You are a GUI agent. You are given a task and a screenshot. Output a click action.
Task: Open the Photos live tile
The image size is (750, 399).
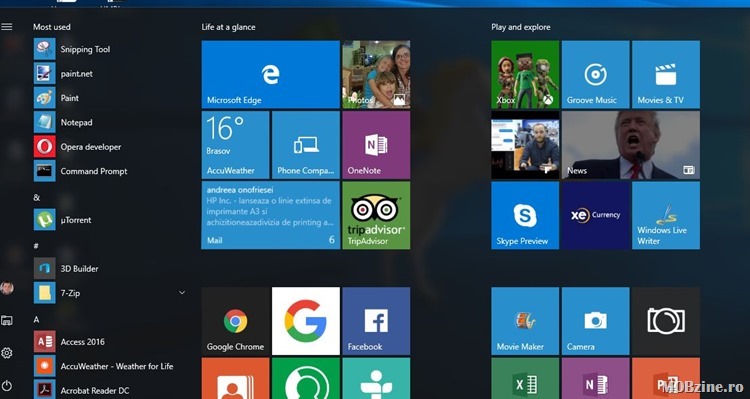pyautogui.click(x=376, y=74)
